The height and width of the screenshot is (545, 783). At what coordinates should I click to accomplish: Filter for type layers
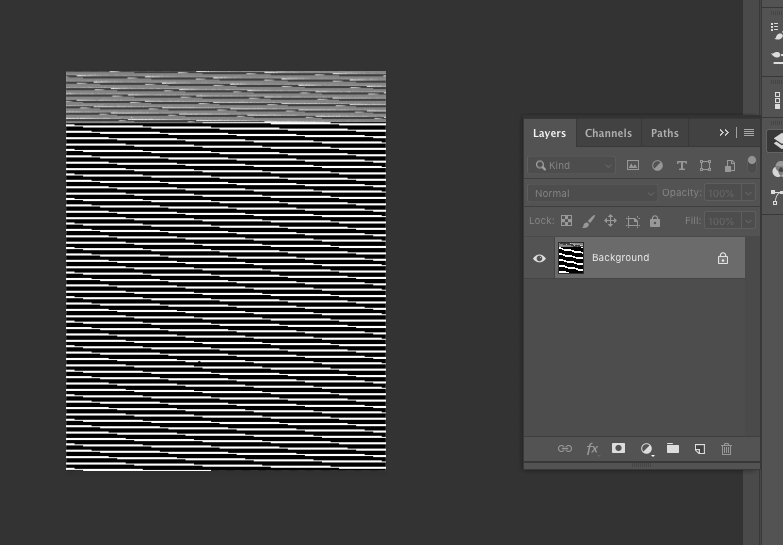[682, 165]
